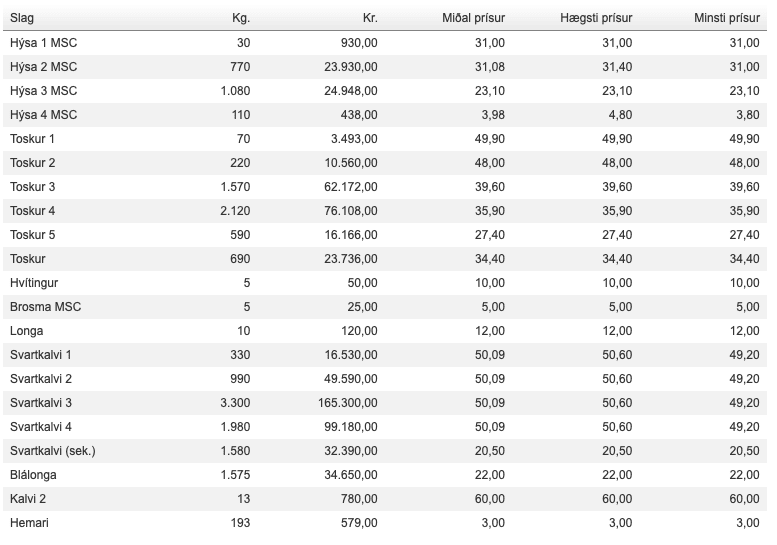Click the Toskur 3 row label
Image resolution: width=777 pixels, height=545 pixels.
33,187
